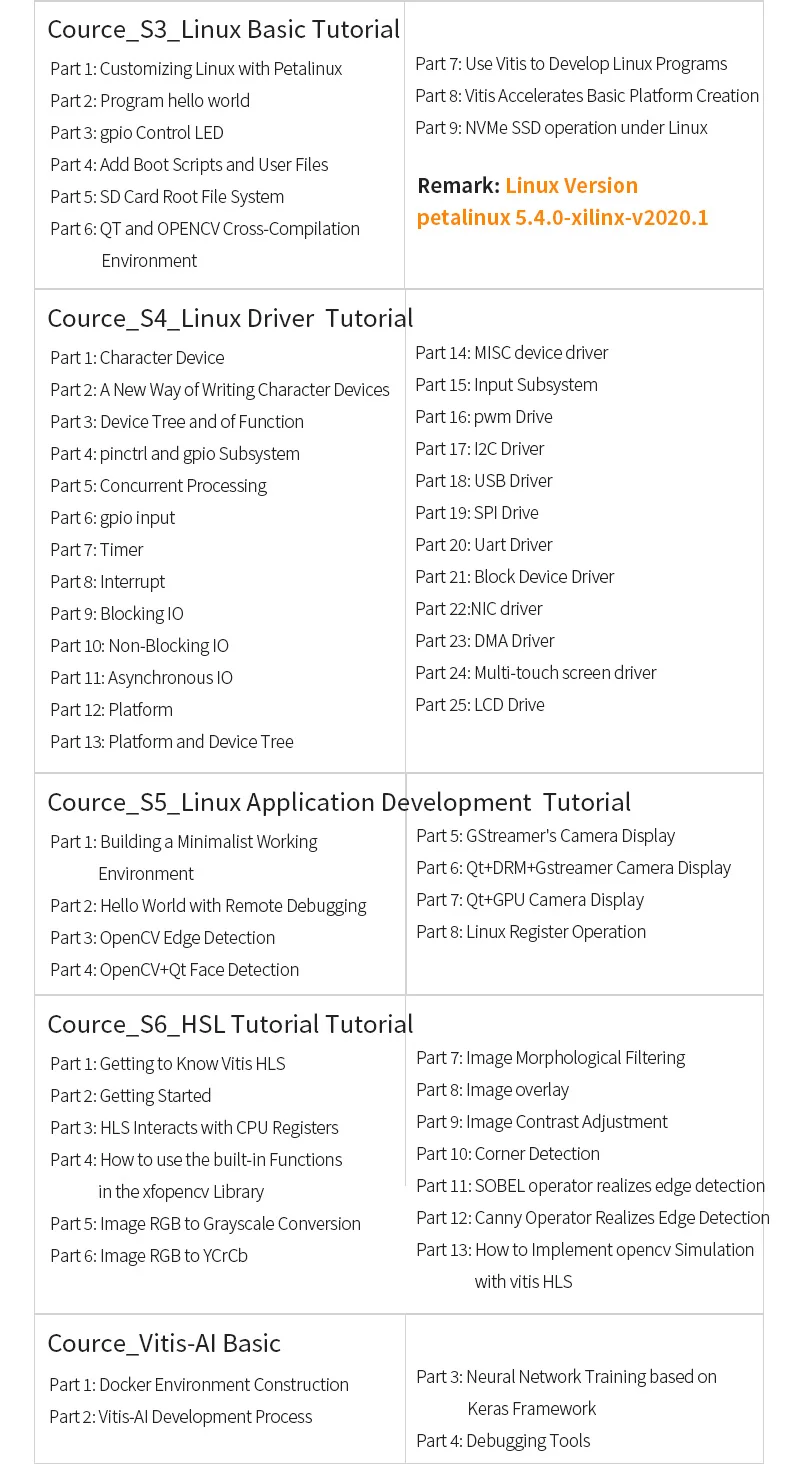Click Part 23: DMA Driver
Screen dimensions: 790x1482
(x=485, y=641)
